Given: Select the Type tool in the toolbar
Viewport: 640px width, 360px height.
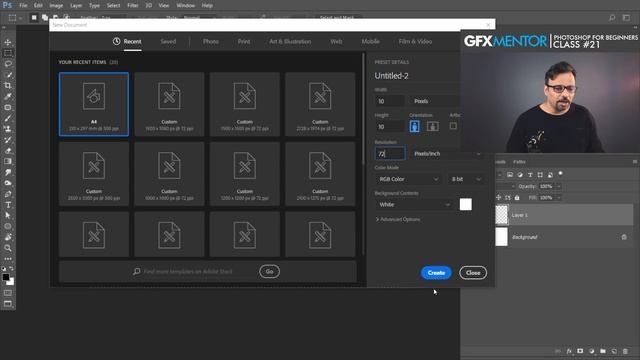Looking at the screenshot, I should 8,205.
